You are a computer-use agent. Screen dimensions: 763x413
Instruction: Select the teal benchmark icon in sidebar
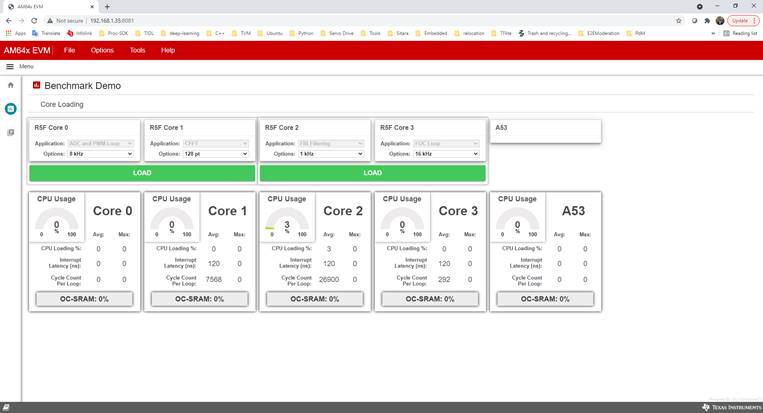tap(11, 108)
